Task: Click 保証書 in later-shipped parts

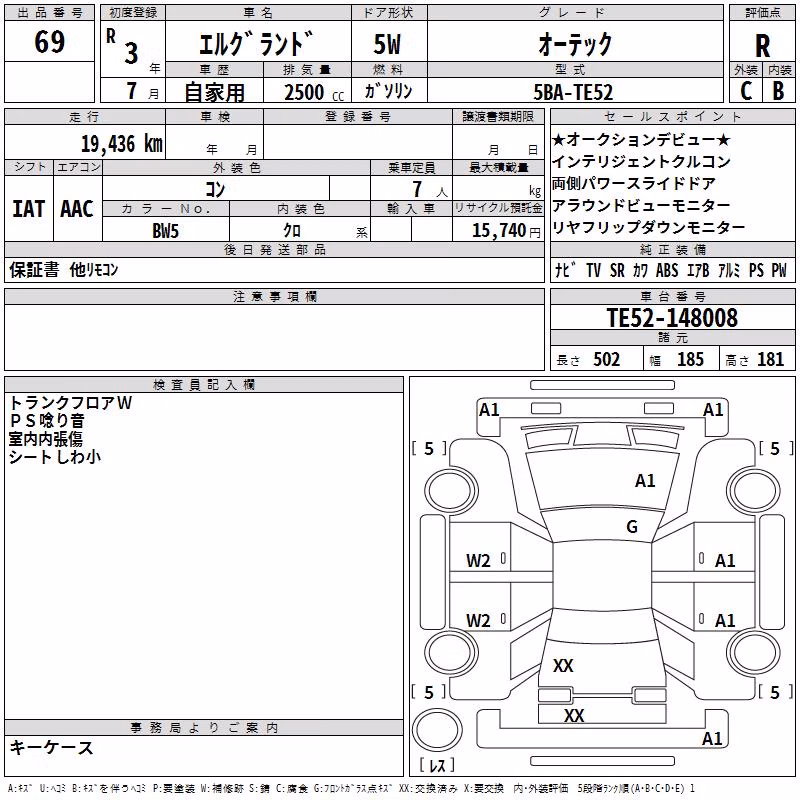Action: [34, 269]
